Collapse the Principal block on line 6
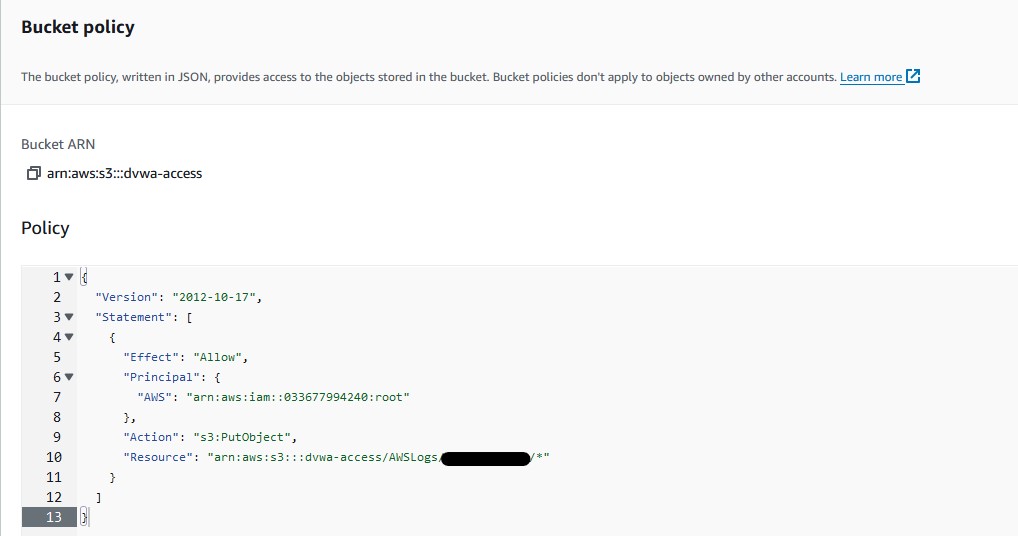The height and width of the screenshot is (536, 1018). pos(69,377)
